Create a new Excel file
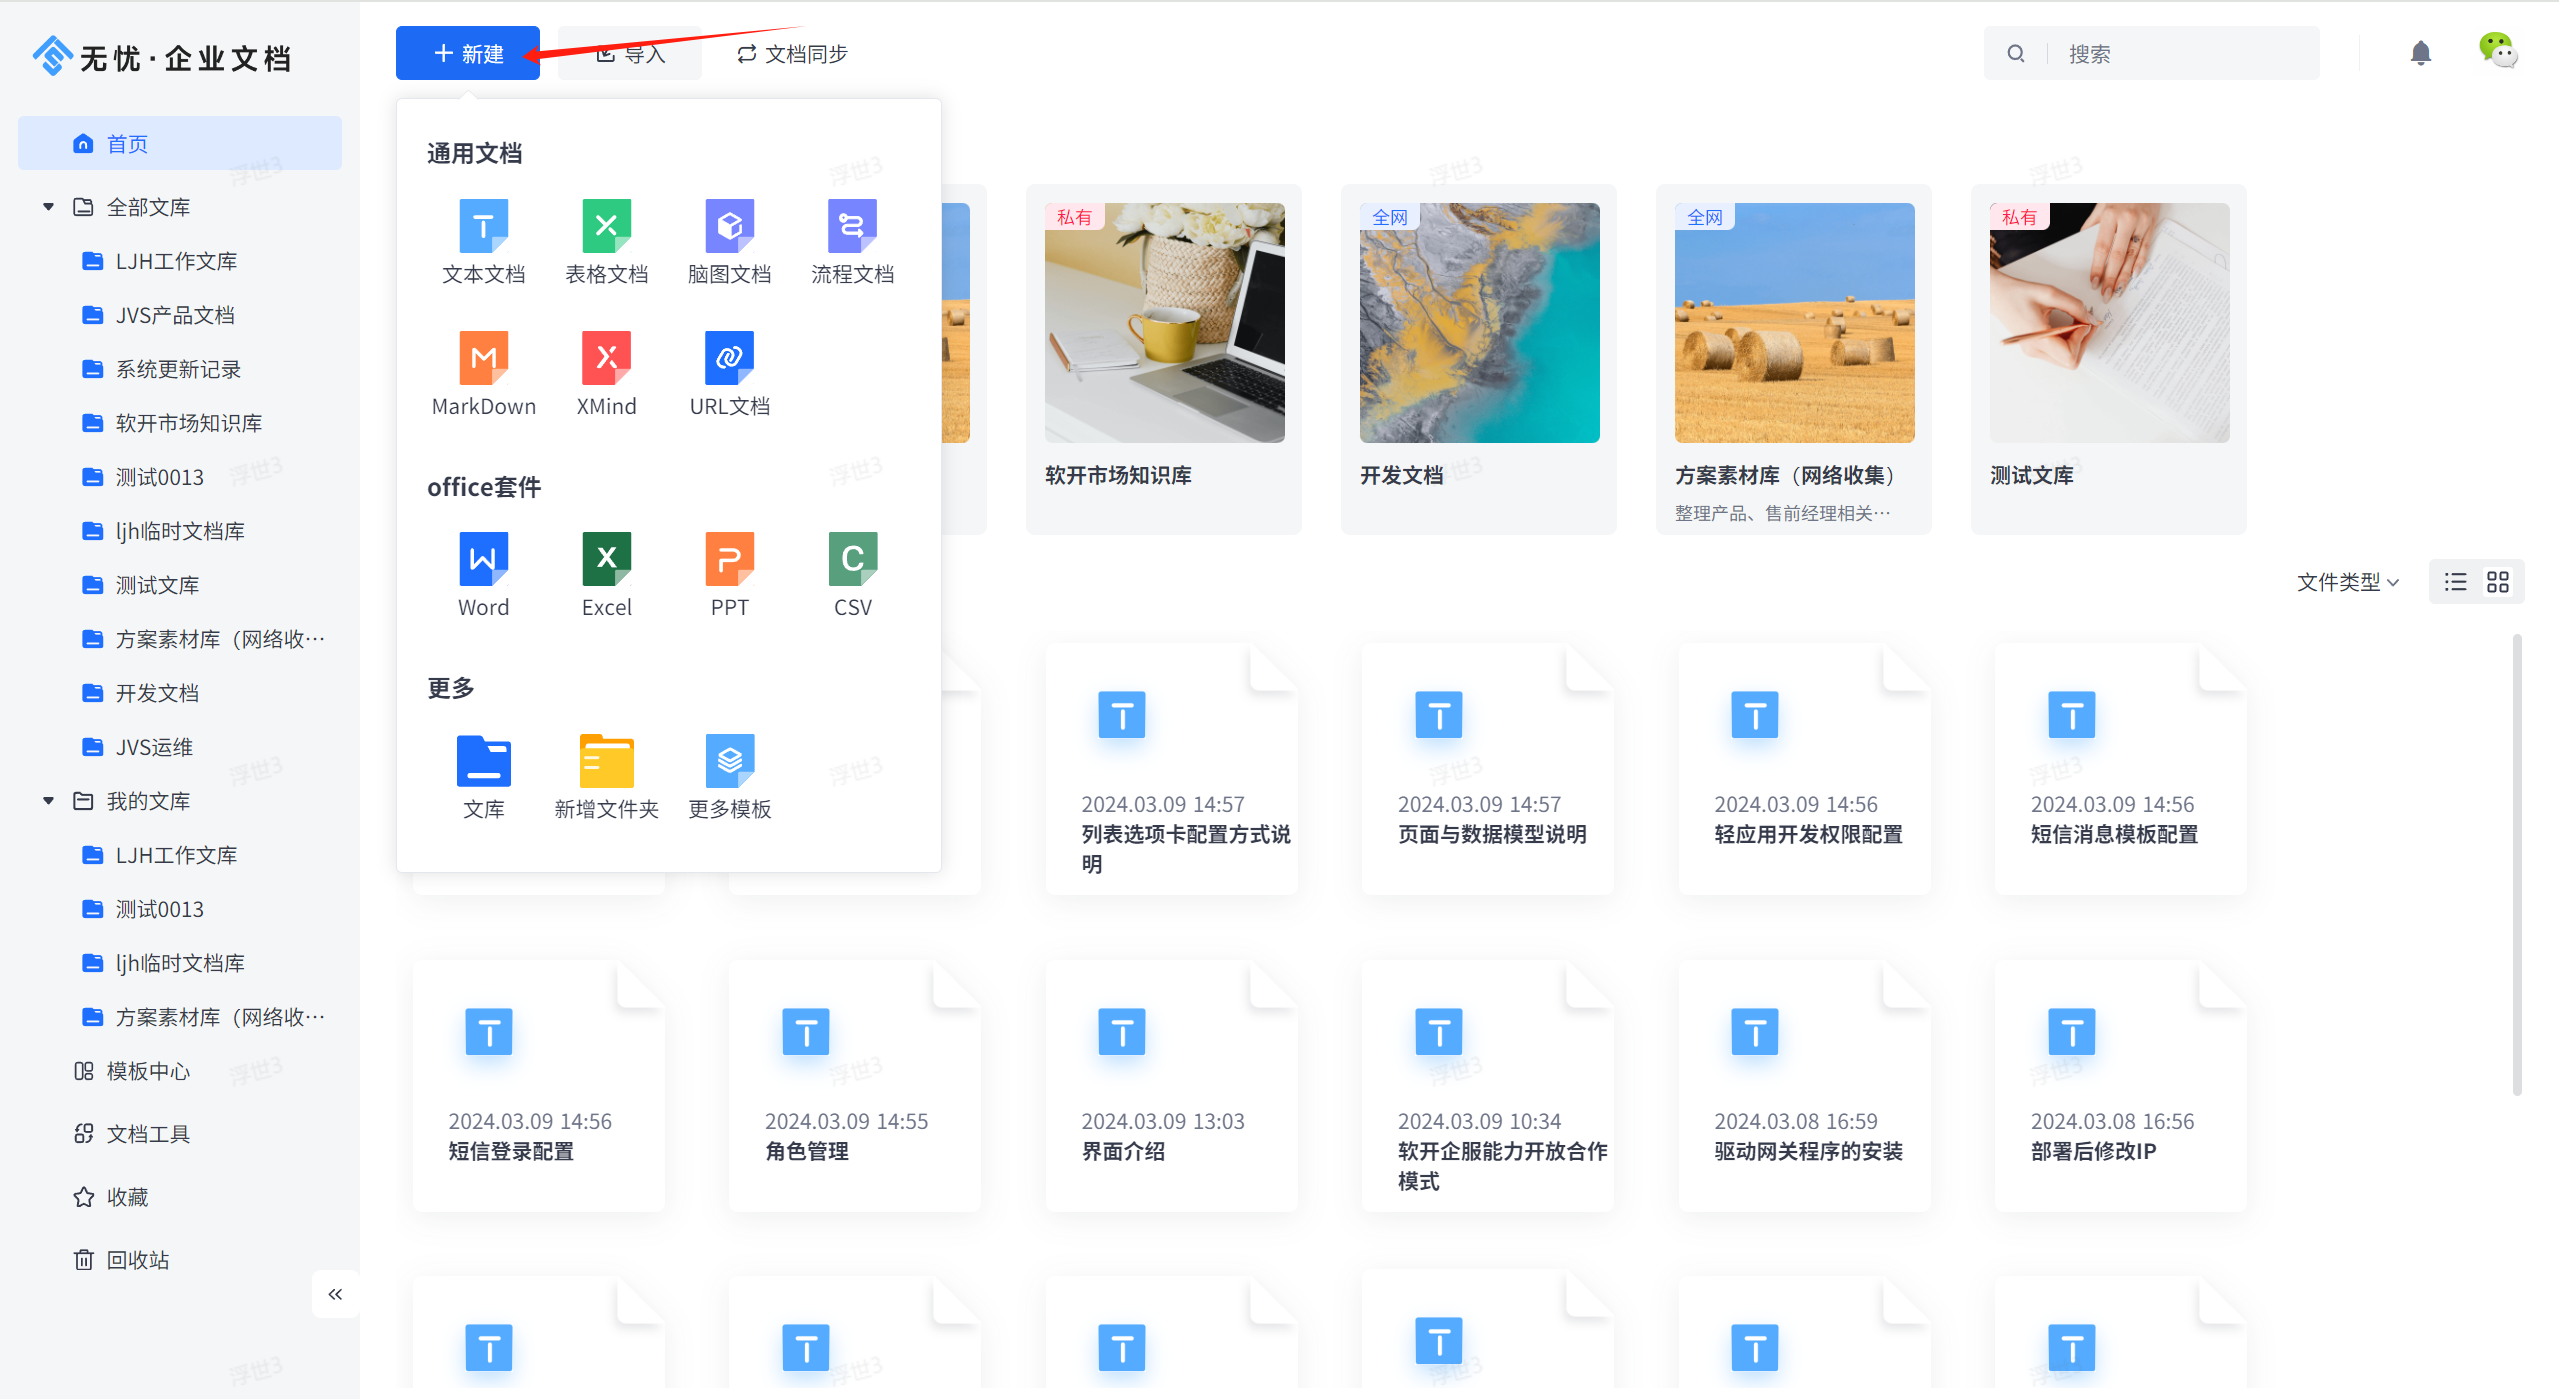The image size is (2559, 1399). 607,576
